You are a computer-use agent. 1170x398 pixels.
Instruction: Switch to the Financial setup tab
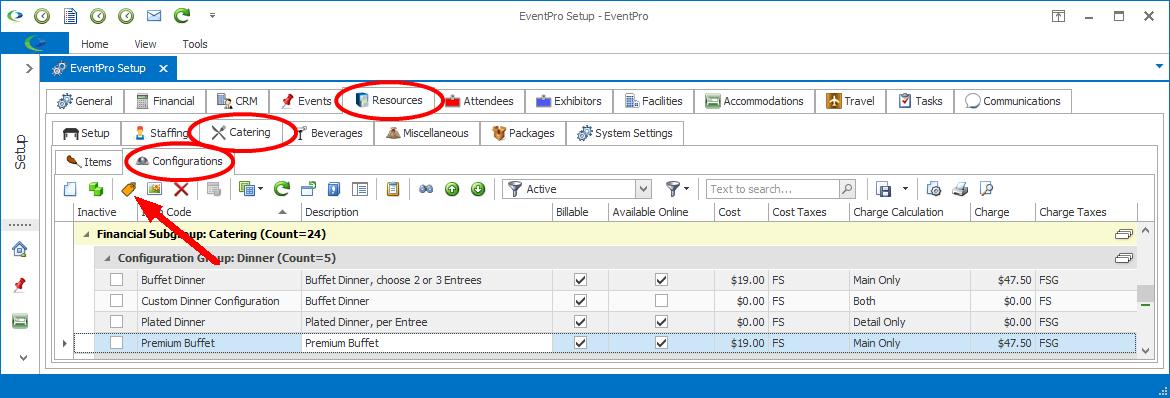[x=165, y=101]
